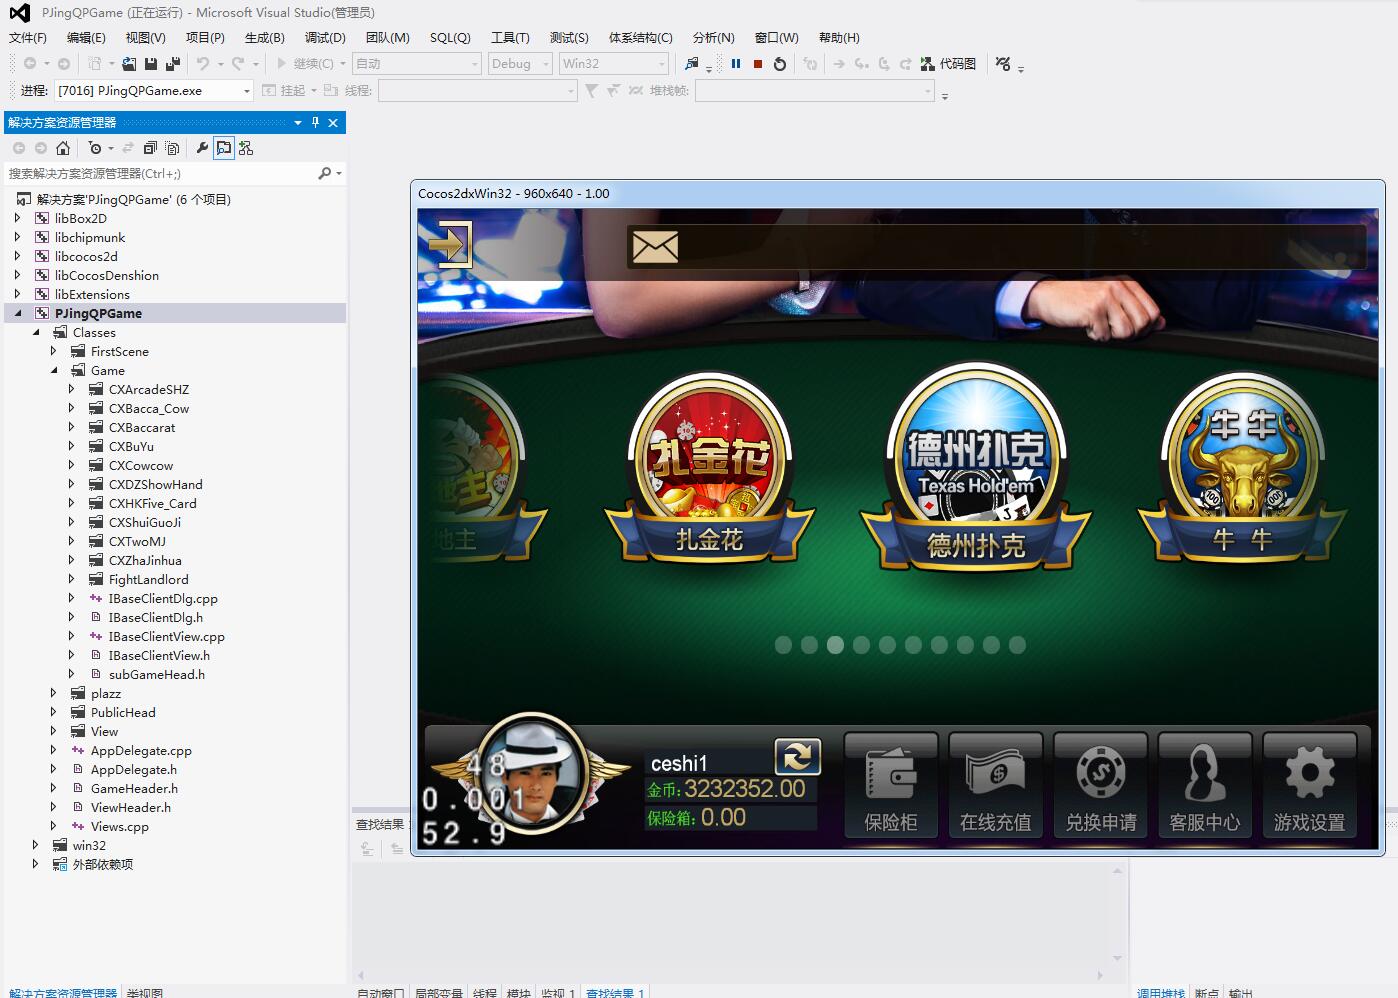Image resolution: width=1398 pixels, height=998 pixels.
Task: Click the Restart debugging icon
Action: [780, 64]
